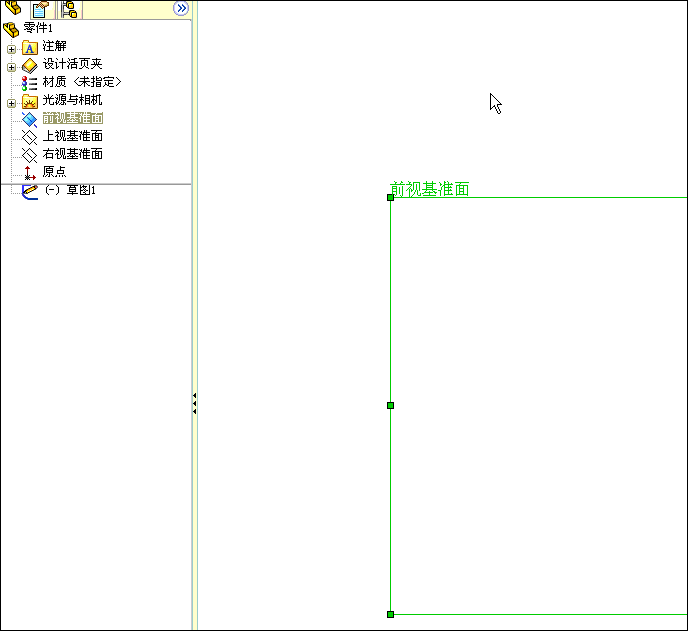Click the 注解 annotation folder icon
Screen dimensions: 688x631
pyautogui.click(x=30, y=47)
